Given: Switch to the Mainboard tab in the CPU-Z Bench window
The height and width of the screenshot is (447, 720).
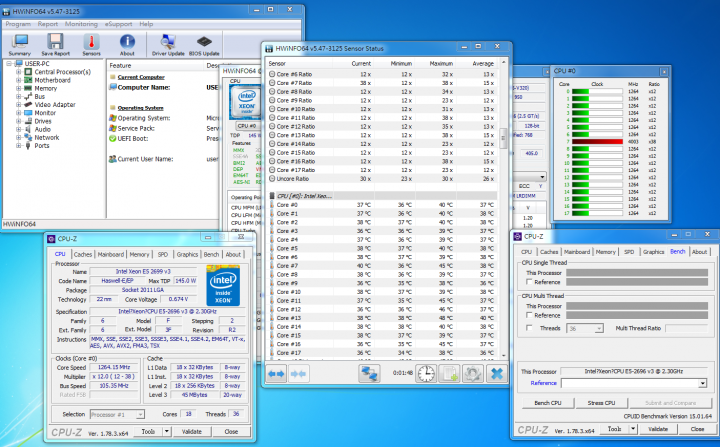Looking at the screenshot, I should tap(577, 252).
